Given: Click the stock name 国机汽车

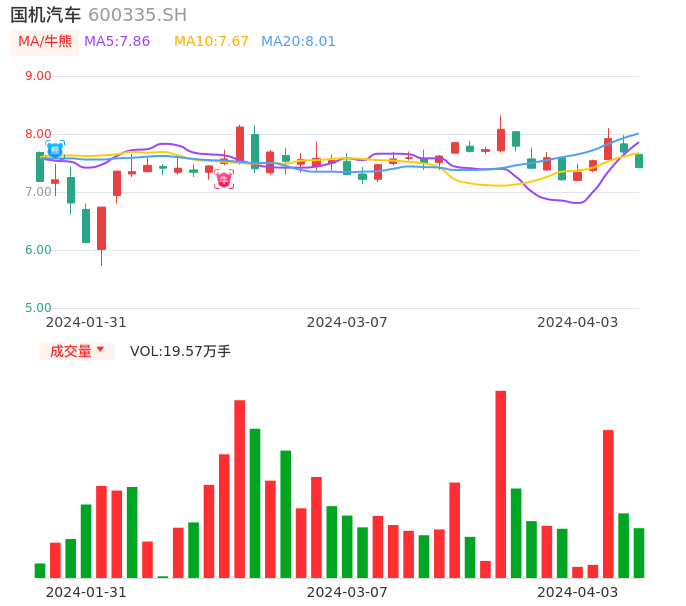Looking at the screenshot, I should 46,15.
